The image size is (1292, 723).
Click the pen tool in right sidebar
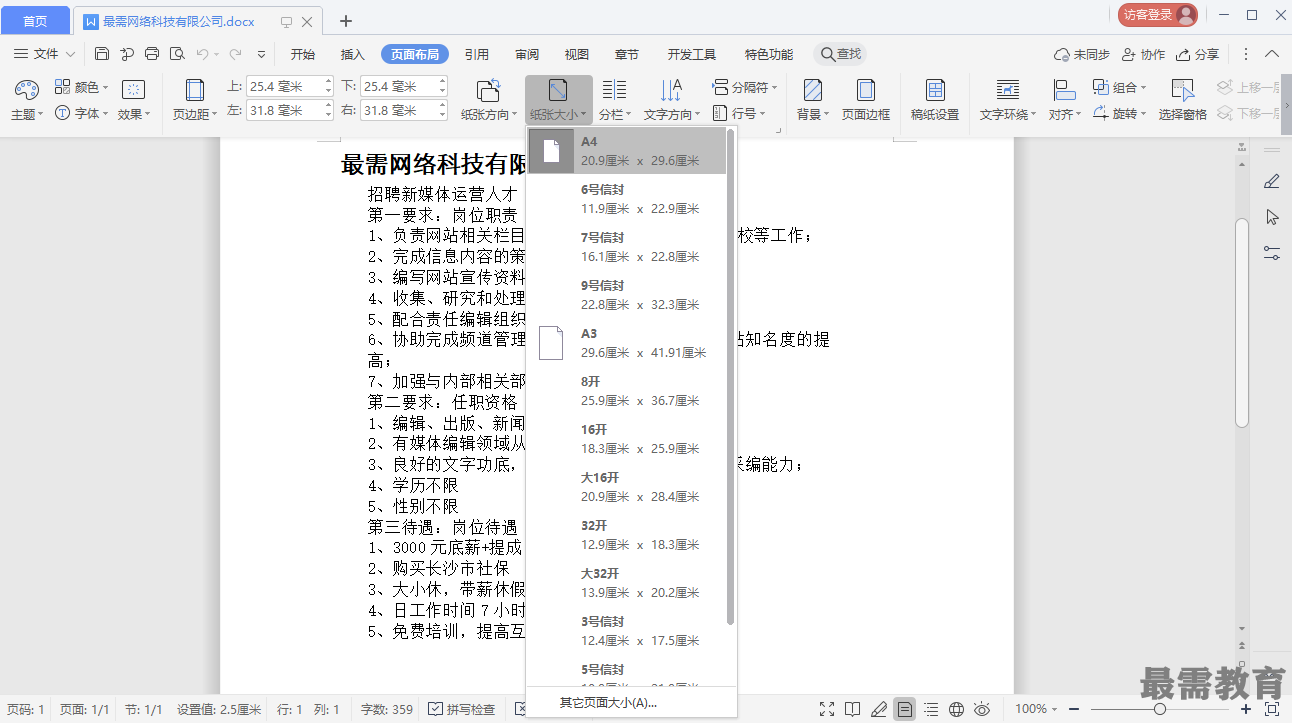[x=1272, y=181]
